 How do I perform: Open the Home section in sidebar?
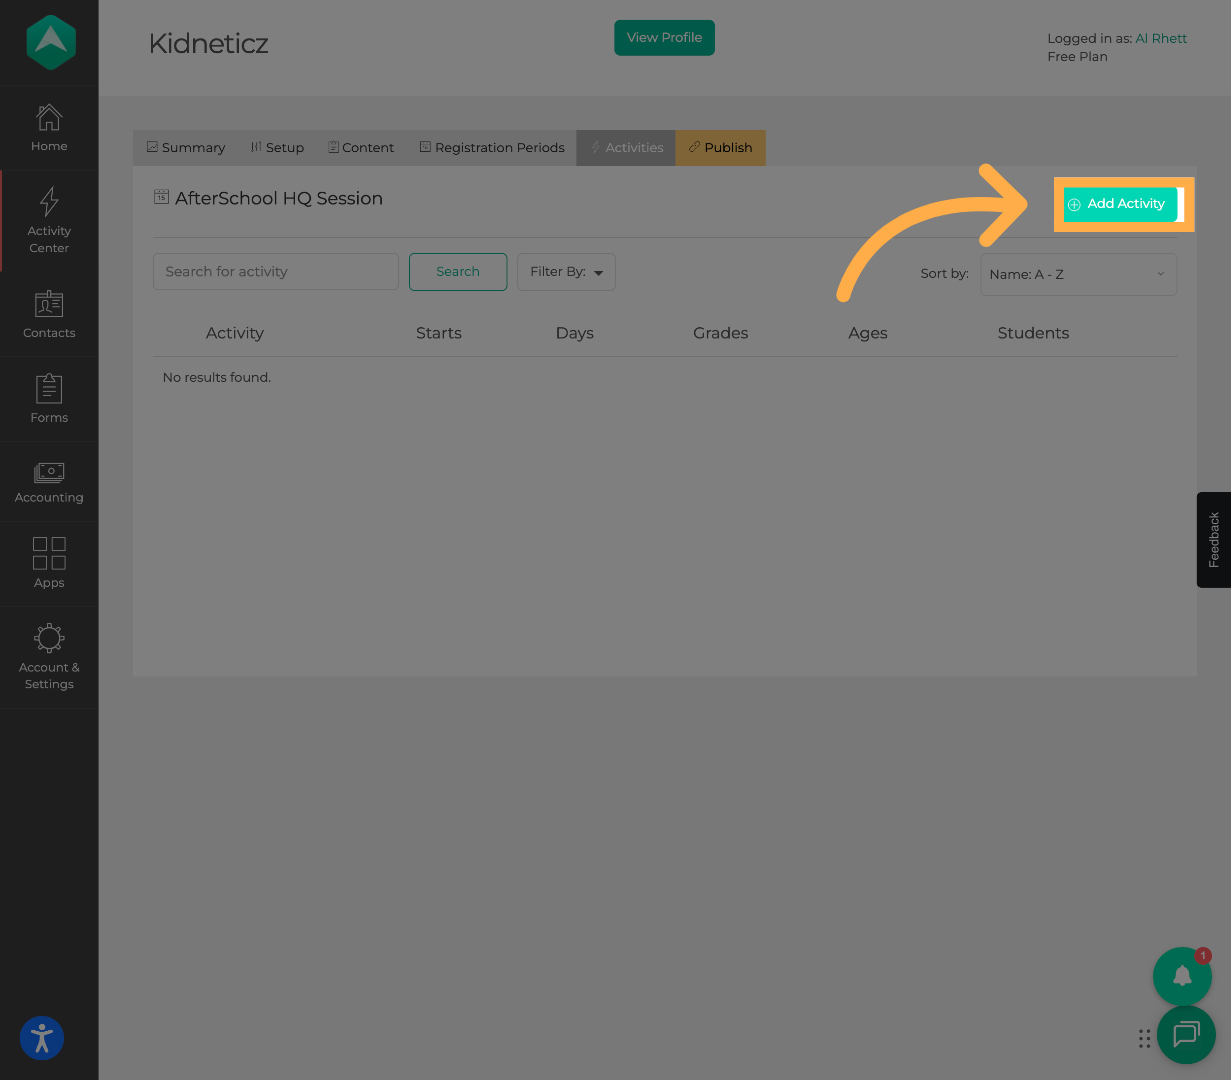[x=48, y=126]
